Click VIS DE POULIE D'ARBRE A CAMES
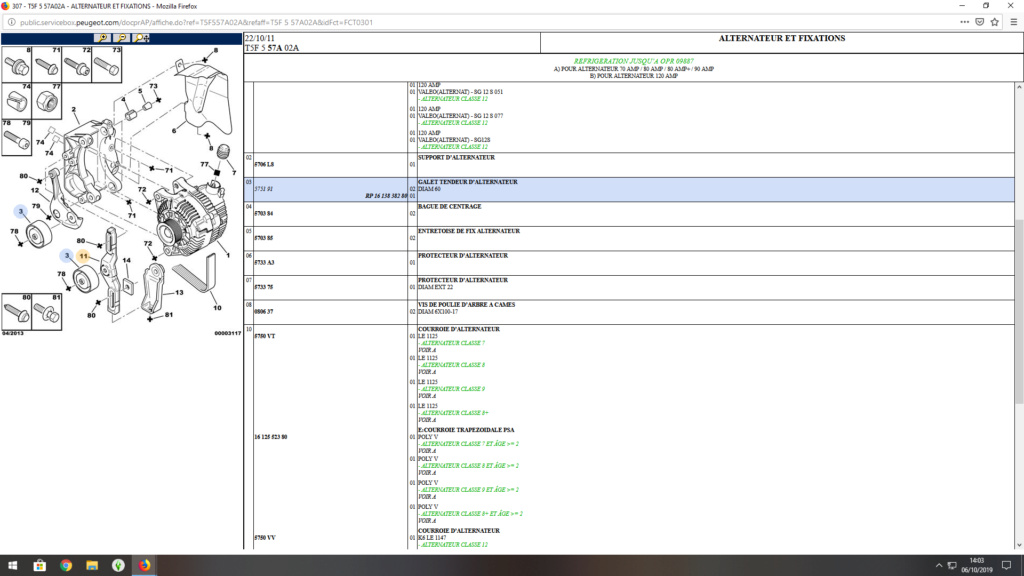Viewport: 1024px width, 576px height. pyautogui.click(x=466, y=304)
